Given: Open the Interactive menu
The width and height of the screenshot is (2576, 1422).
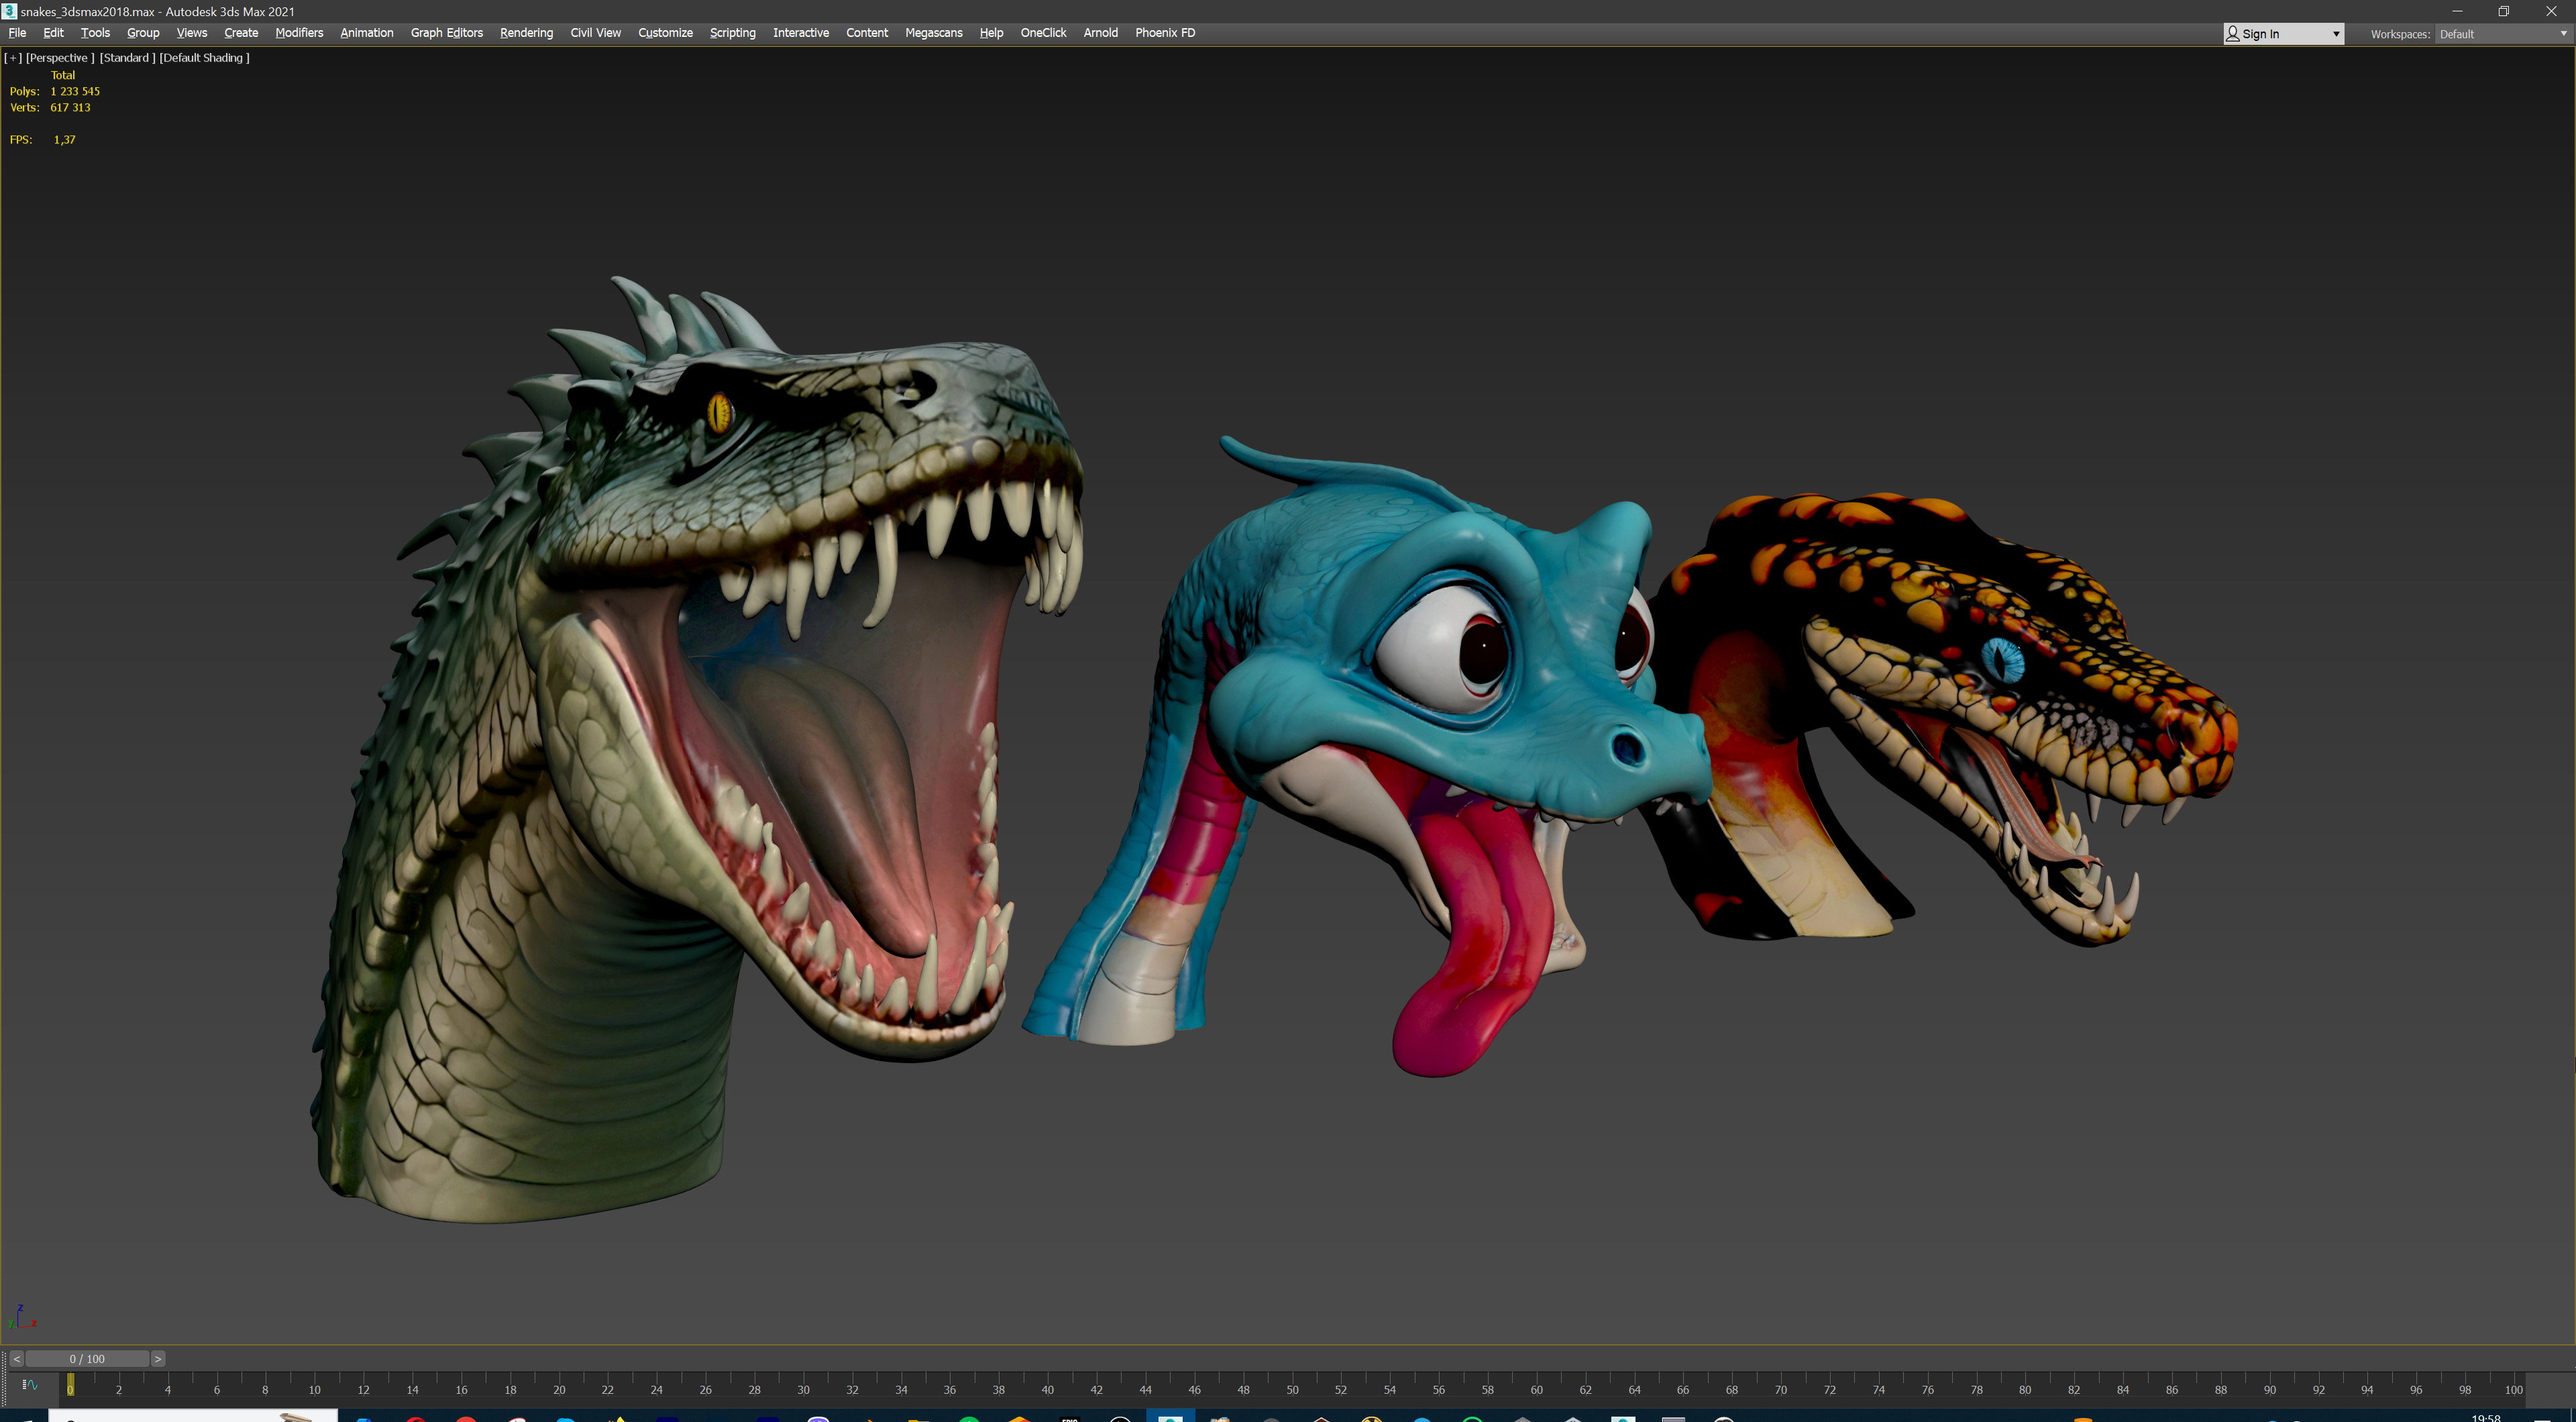Looking at the screenshot, I should point(800,33).
